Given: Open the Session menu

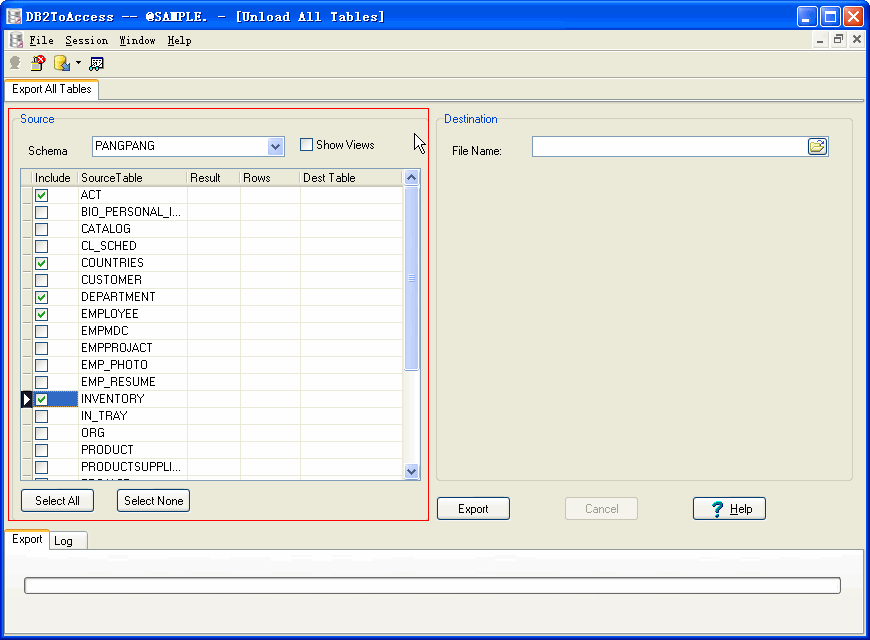Looking at the screenshot, I should click(87, 41).
